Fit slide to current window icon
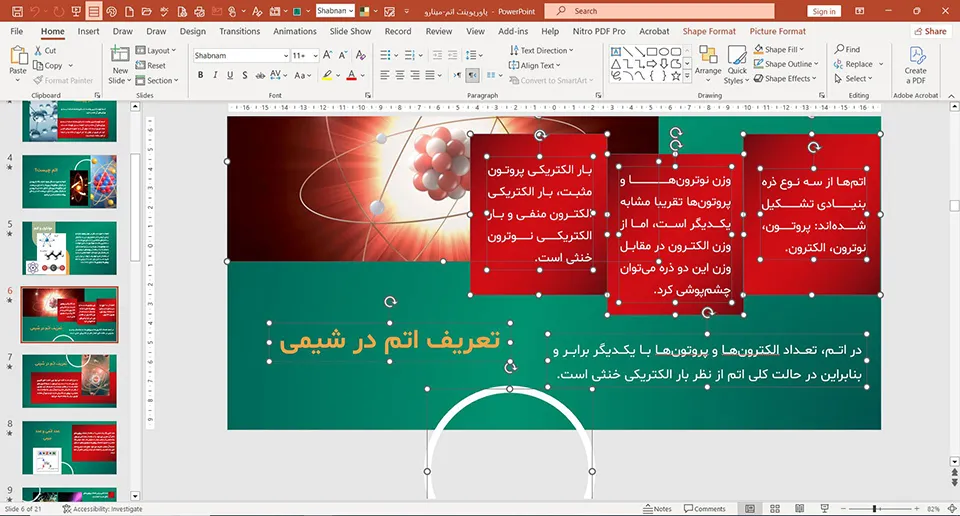Viewport: 960px width, 516px height. coord(951,509)
